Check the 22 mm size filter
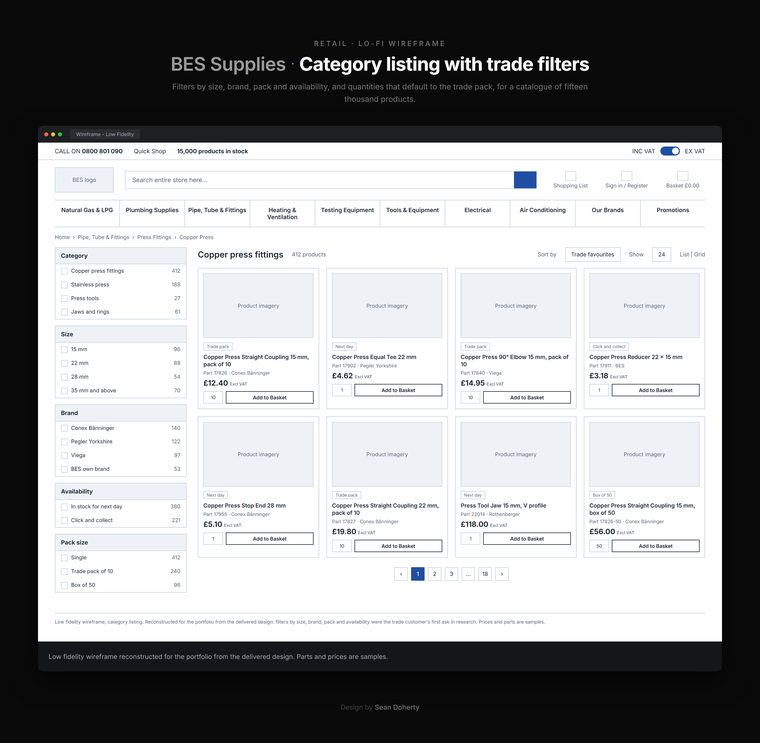The width and height of the screenshot is (760, 743). coord(64,363)
